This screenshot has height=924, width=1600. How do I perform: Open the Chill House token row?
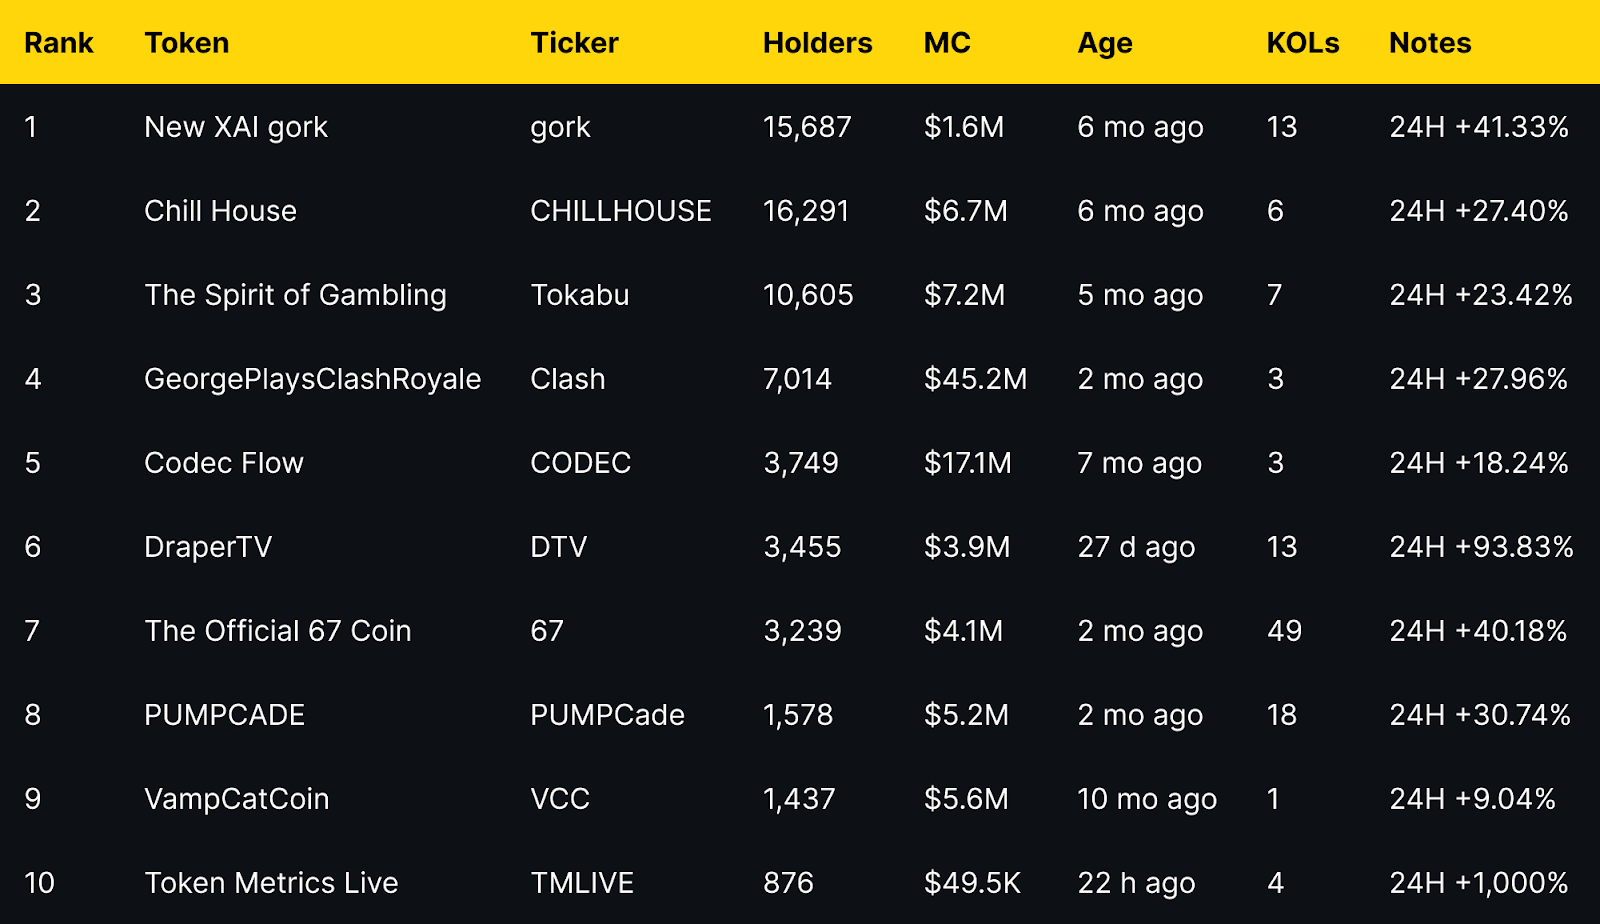point(800,211)
